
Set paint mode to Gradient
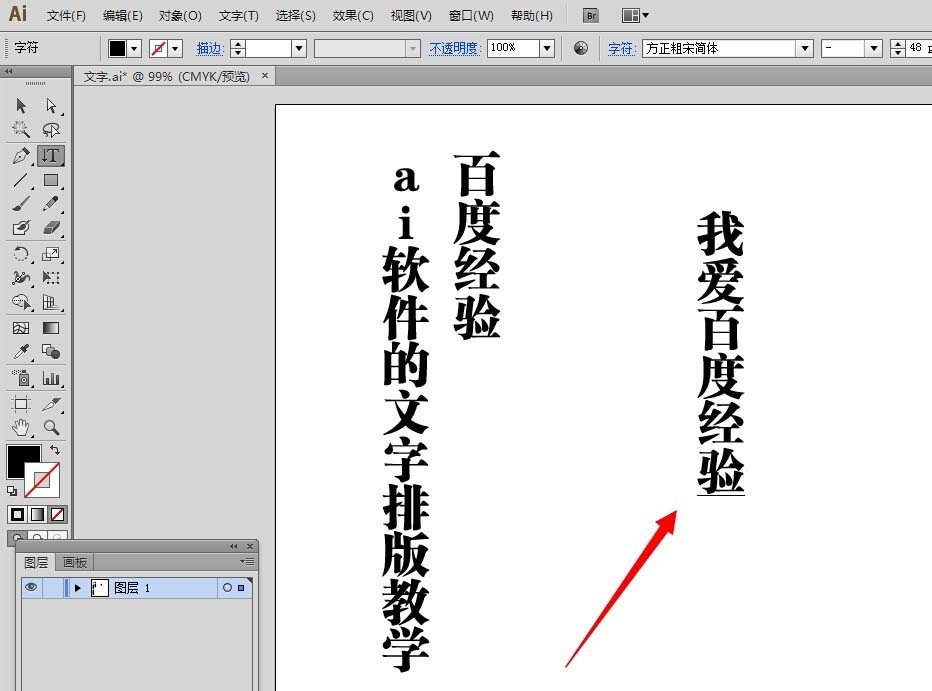coord(37,515)
